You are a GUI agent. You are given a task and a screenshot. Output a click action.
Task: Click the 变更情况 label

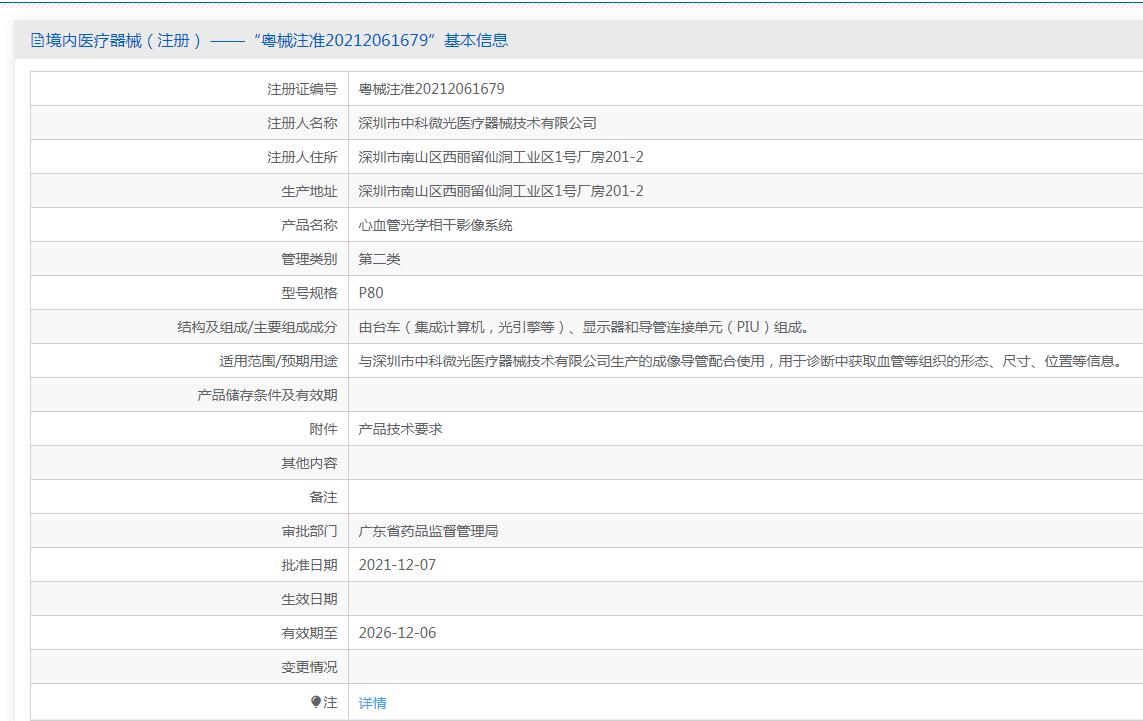click(309, 667)
